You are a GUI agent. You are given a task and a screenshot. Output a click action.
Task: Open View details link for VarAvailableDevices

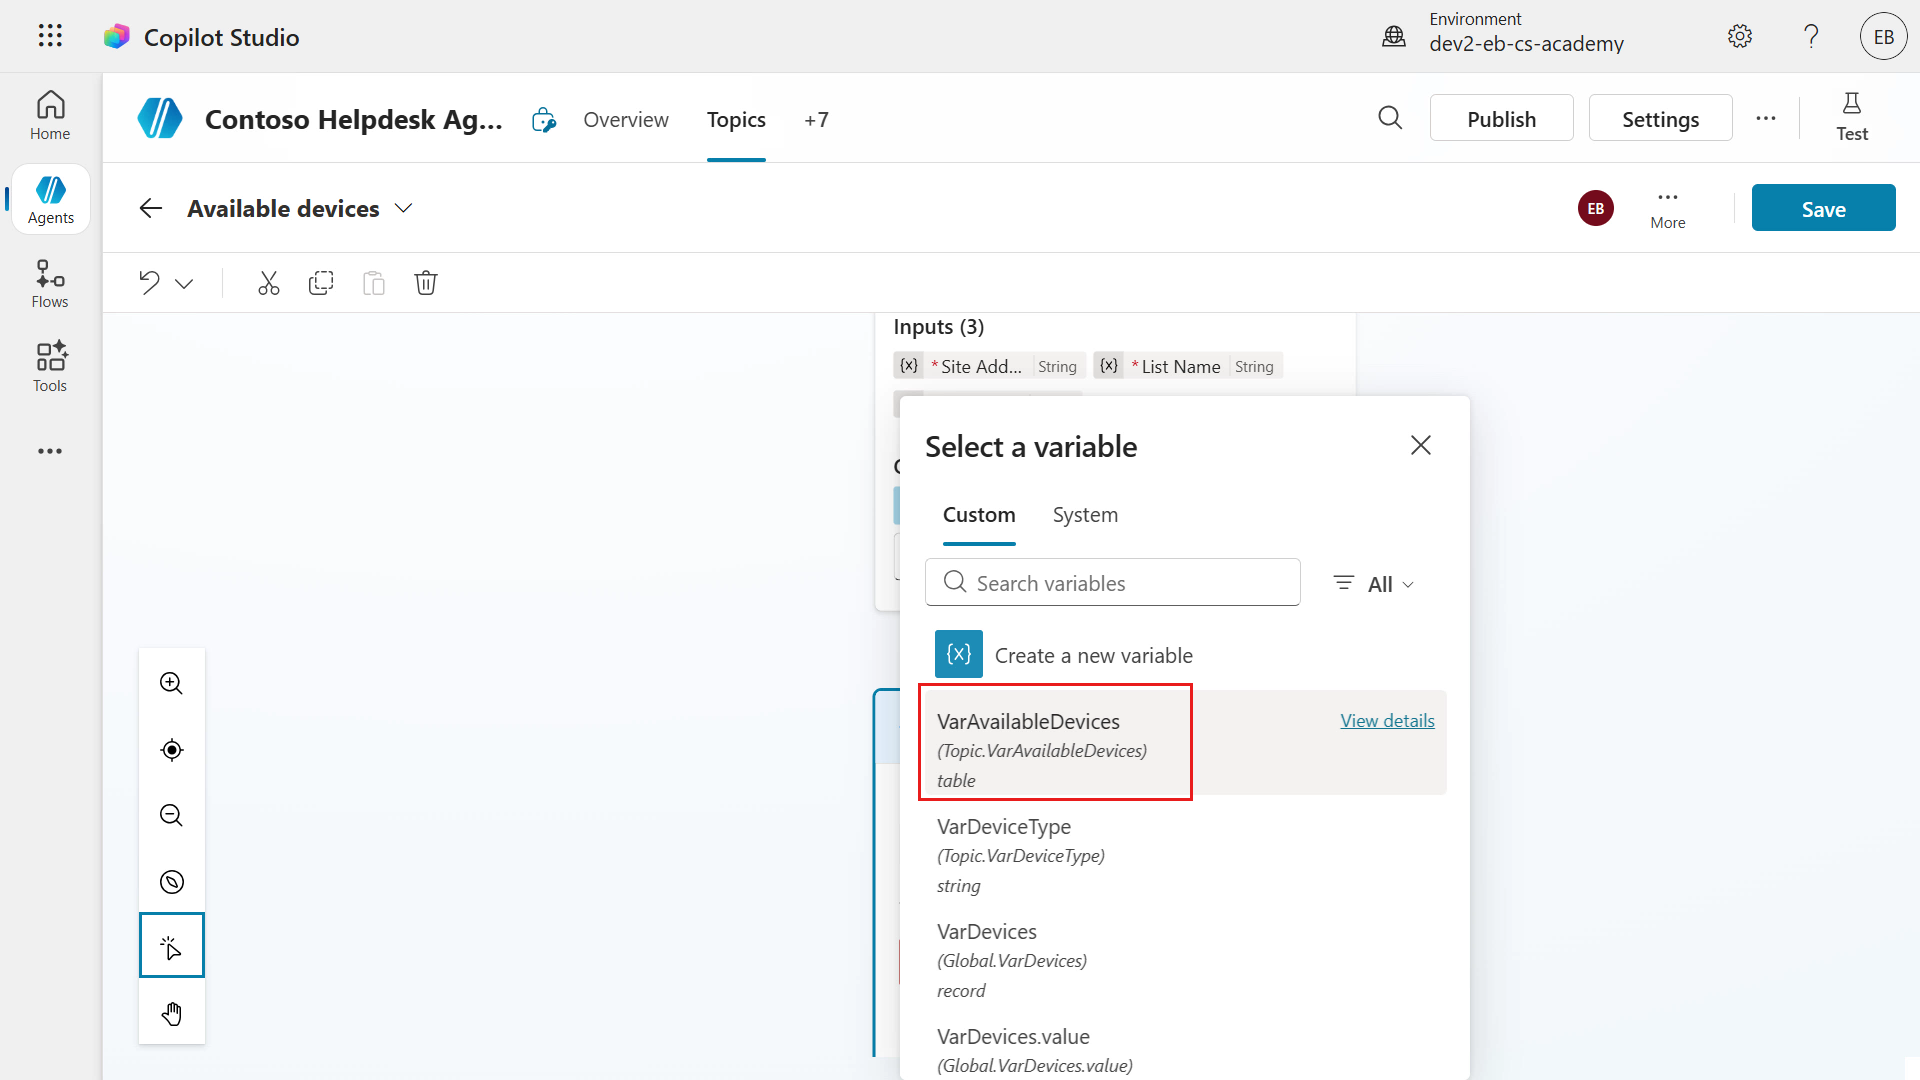1387,721
